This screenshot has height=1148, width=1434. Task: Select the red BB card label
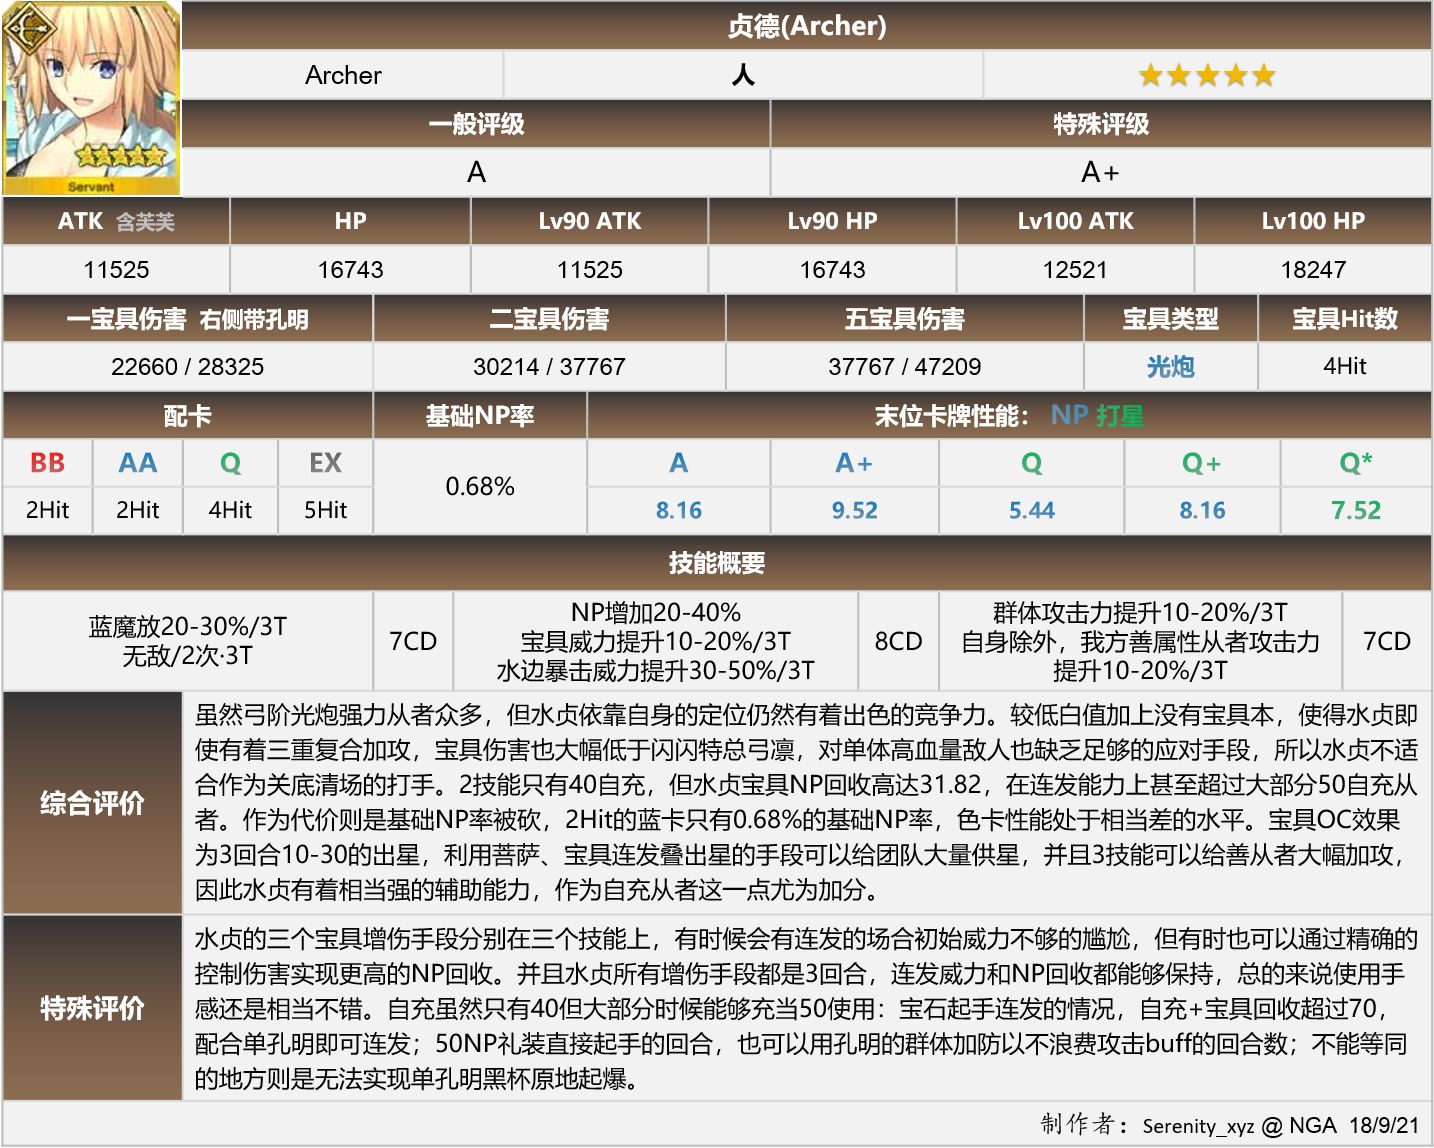point(45,462)
